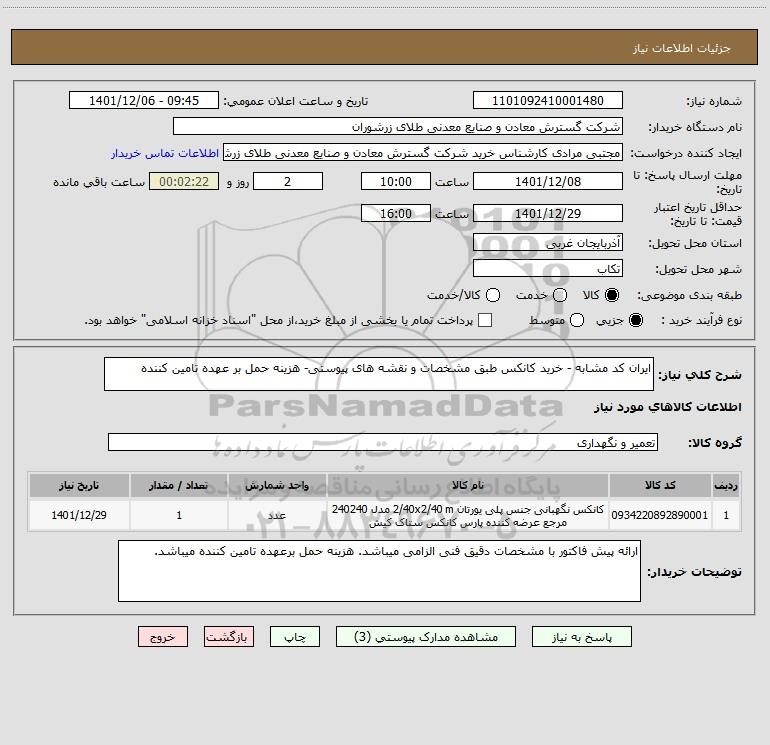Click the طبقه بندی موضوعی label
The height and width of the screenshot is (745, 770).
pos(689,295)
